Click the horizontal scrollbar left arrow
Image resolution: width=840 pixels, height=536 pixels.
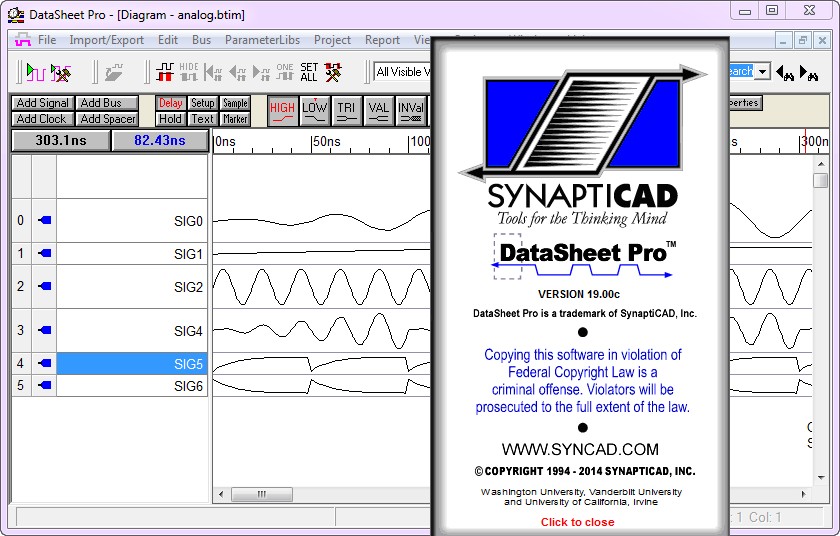click(x=221, y=494)
